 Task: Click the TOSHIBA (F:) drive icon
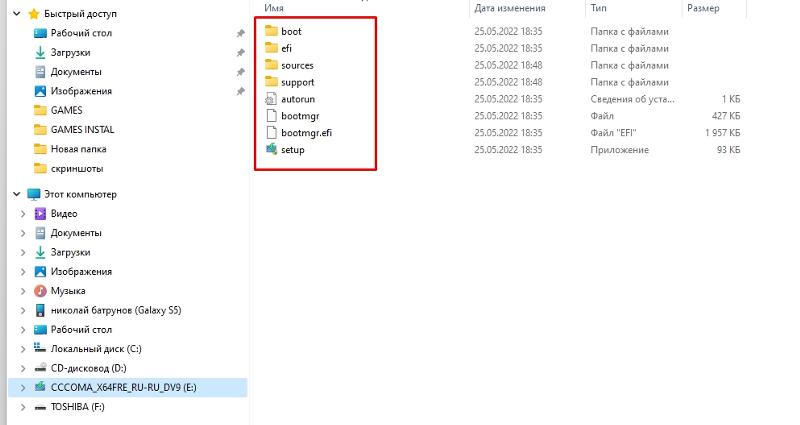(40, 407)
